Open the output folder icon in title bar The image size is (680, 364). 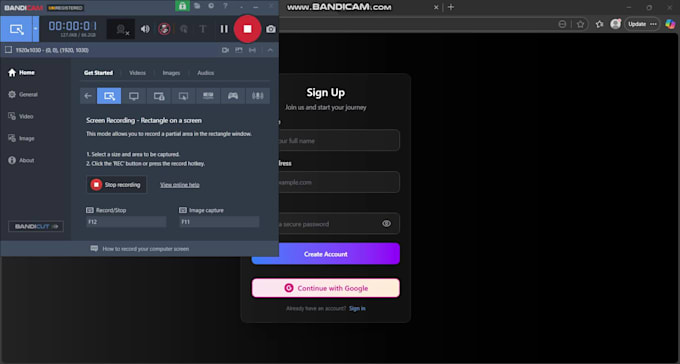click(x=197, y=6)
